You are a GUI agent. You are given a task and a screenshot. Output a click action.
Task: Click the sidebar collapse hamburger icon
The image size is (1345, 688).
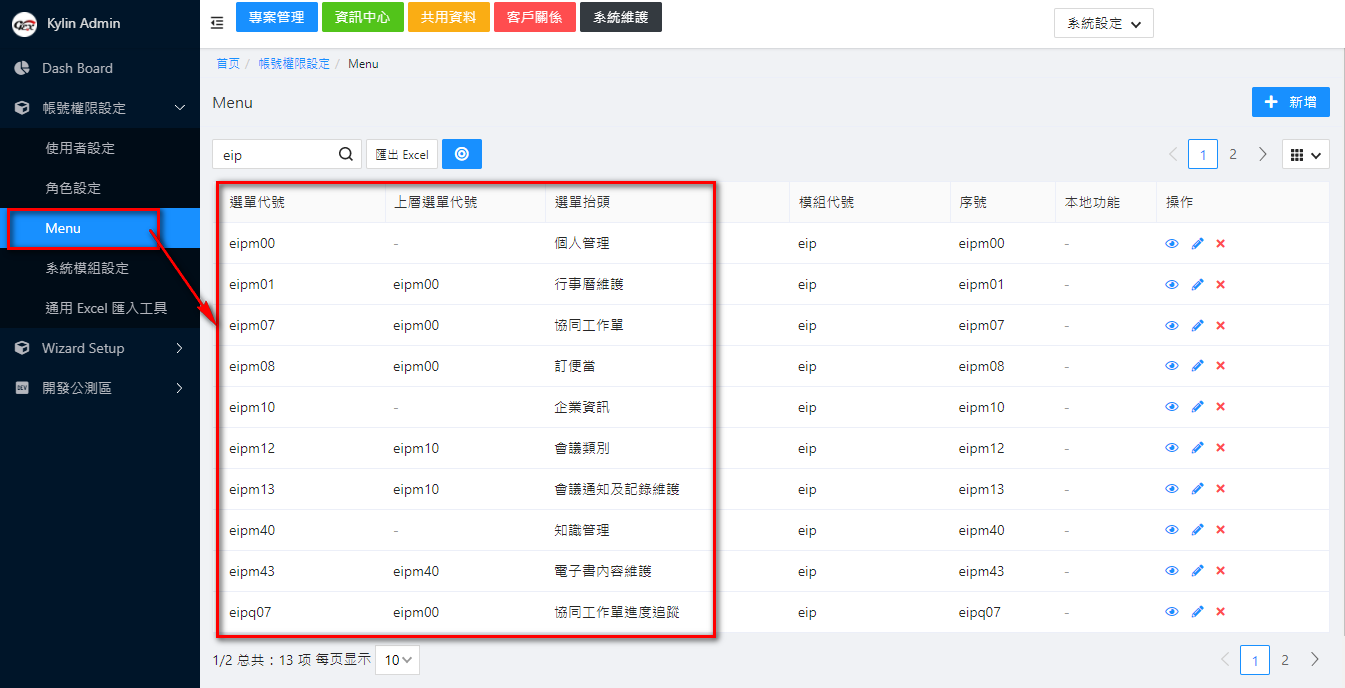217,23
